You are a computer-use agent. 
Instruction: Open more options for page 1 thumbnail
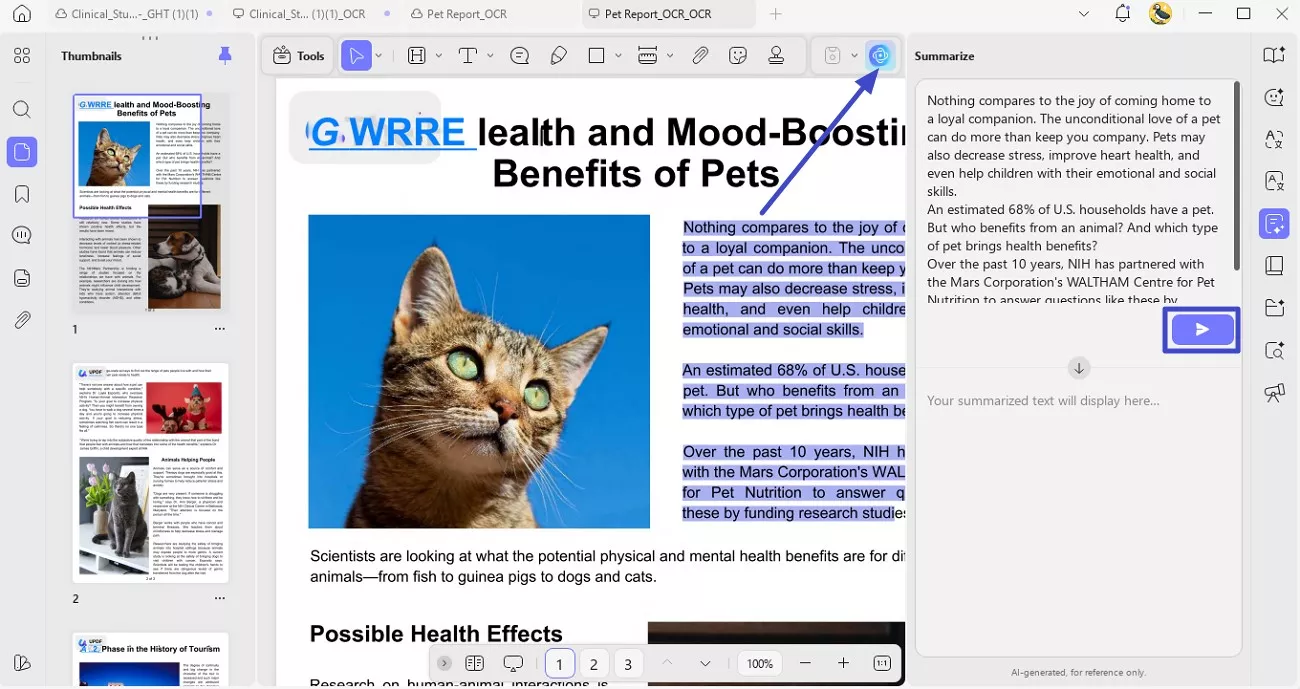pyautogui.click(x=220, y=329)
